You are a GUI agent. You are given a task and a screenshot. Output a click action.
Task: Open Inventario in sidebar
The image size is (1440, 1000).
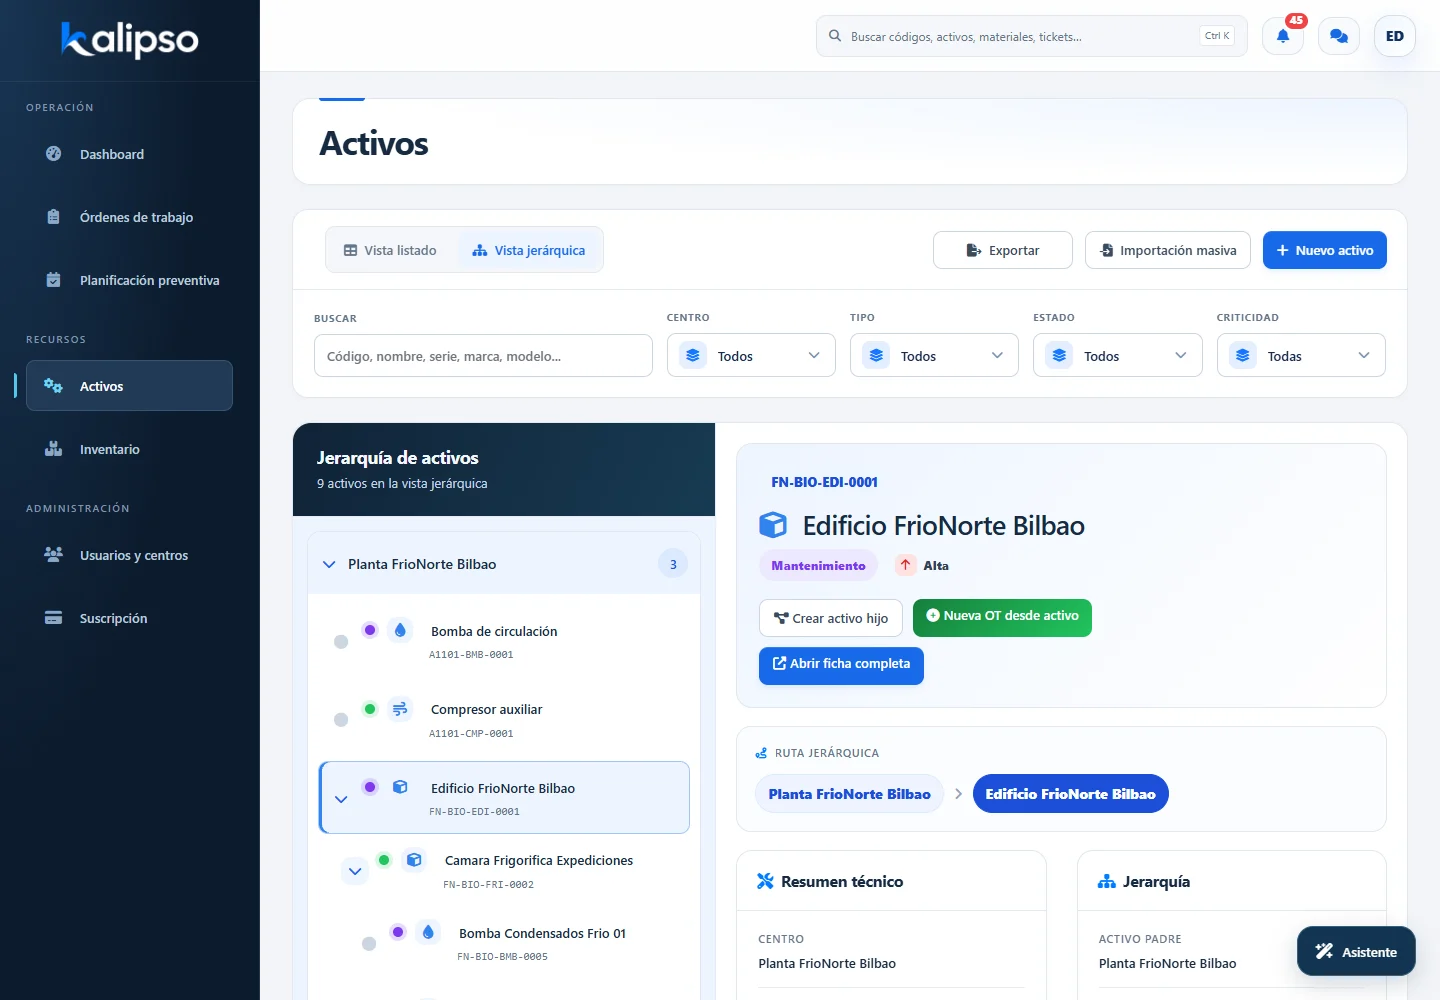pyautogui.click(x=129, y=449)
